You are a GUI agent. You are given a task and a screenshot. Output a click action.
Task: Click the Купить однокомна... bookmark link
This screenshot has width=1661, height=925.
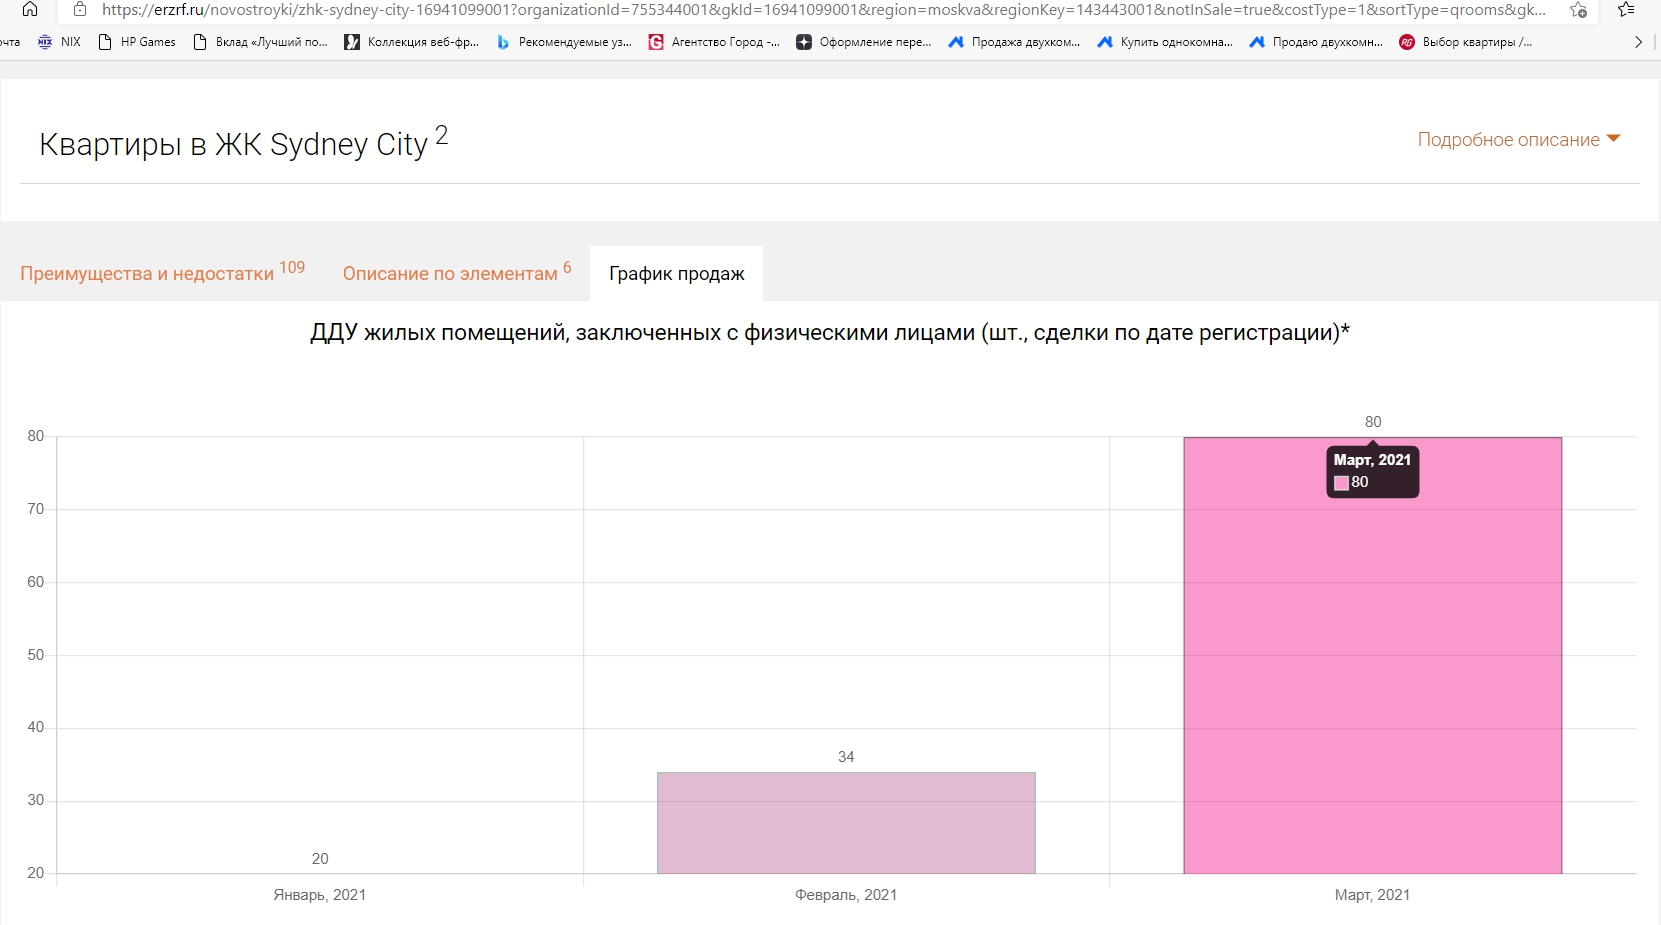[1165, 42]
